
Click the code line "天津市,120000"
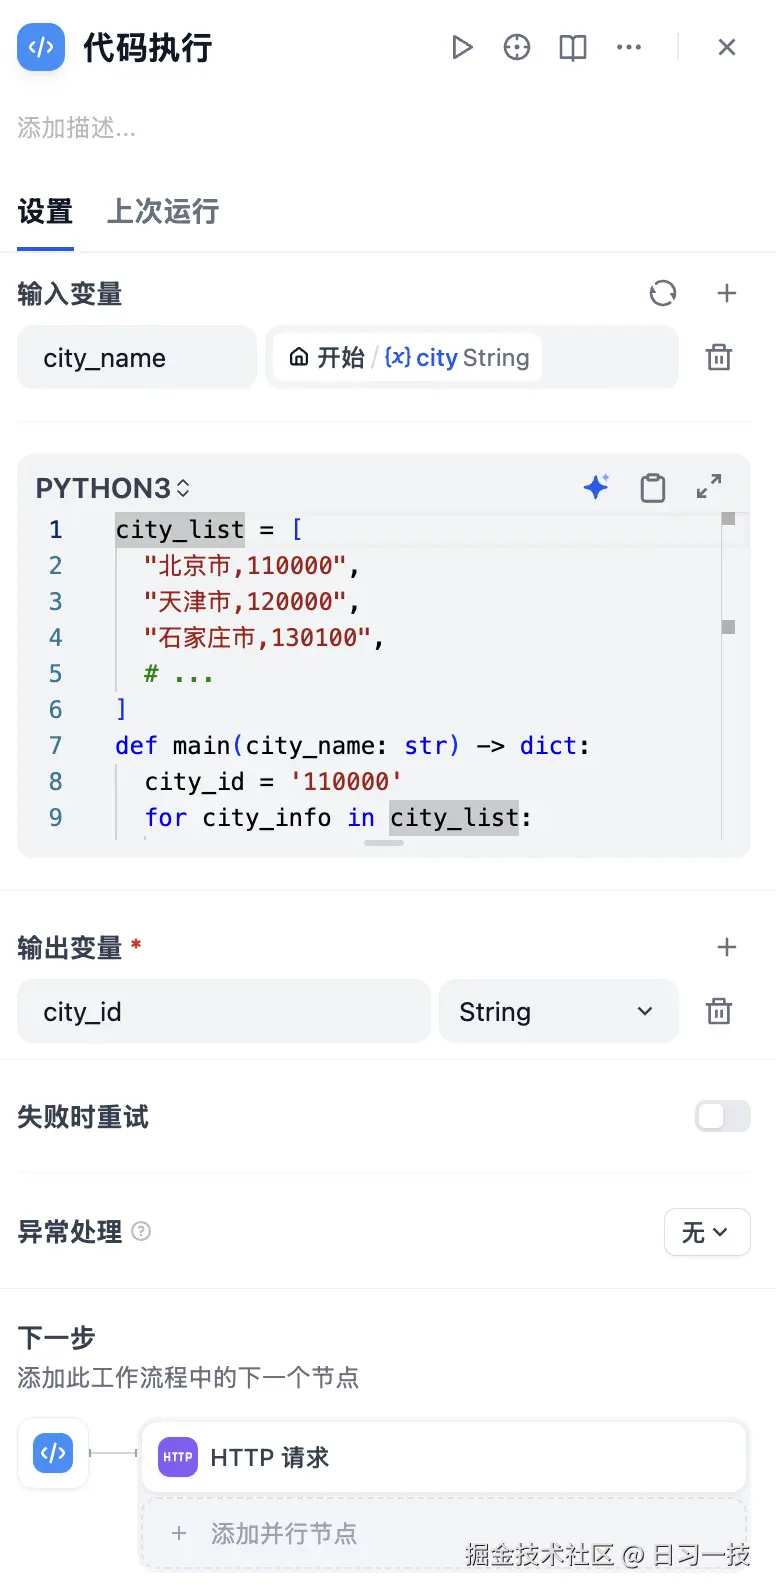tap(251, 601)
